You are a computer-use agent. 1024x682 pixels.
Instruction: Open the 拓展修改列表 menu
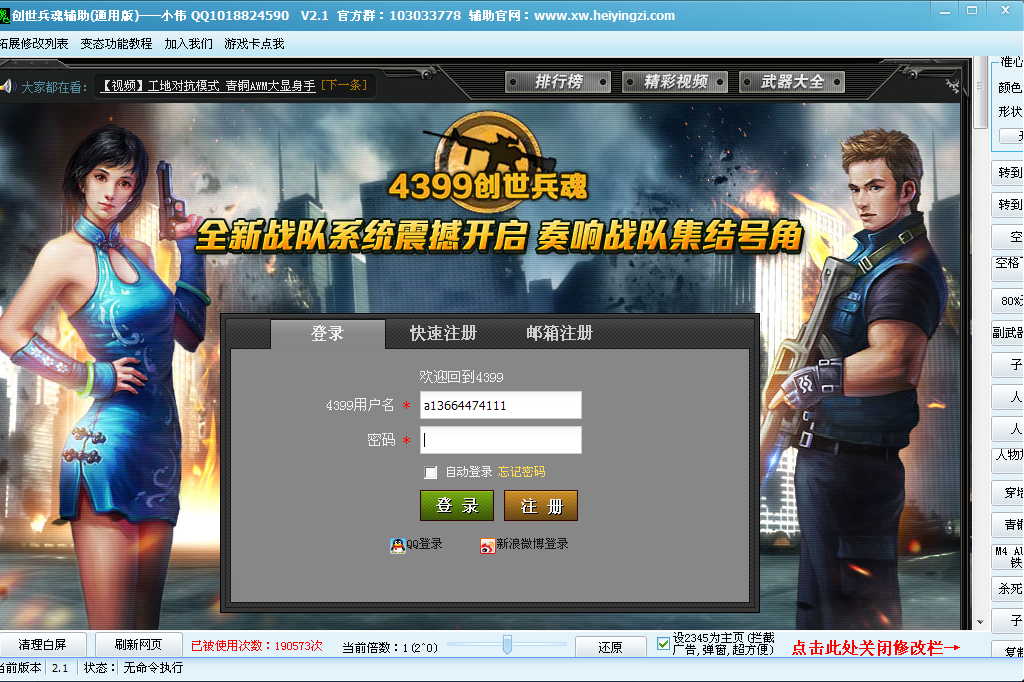pyautogui.click(x=34, y=44)
